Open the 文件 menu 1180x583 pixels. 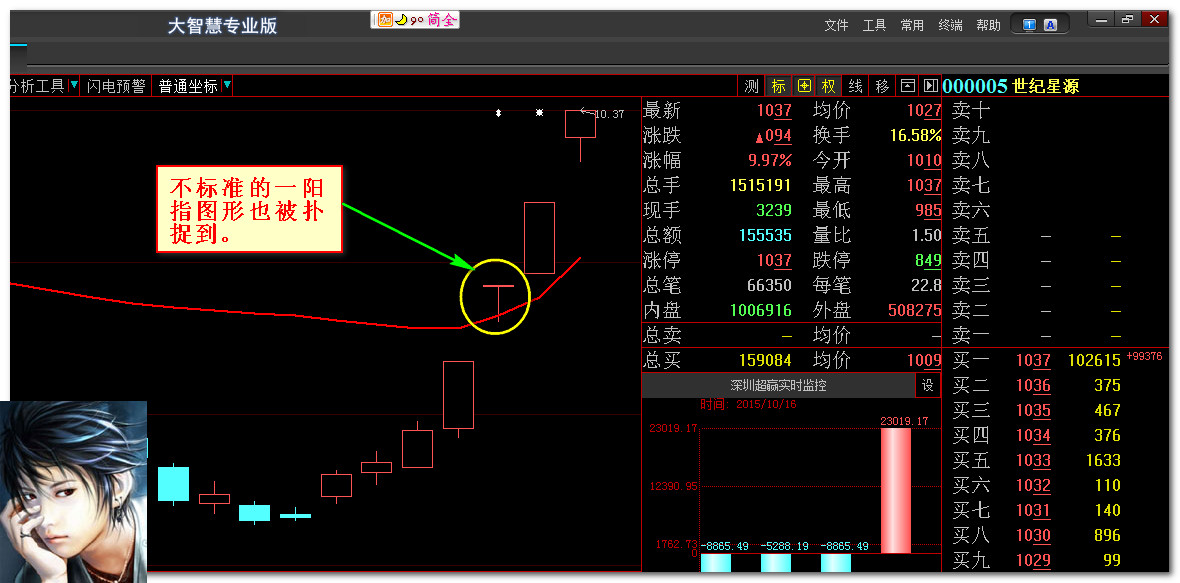coord(836,25)
